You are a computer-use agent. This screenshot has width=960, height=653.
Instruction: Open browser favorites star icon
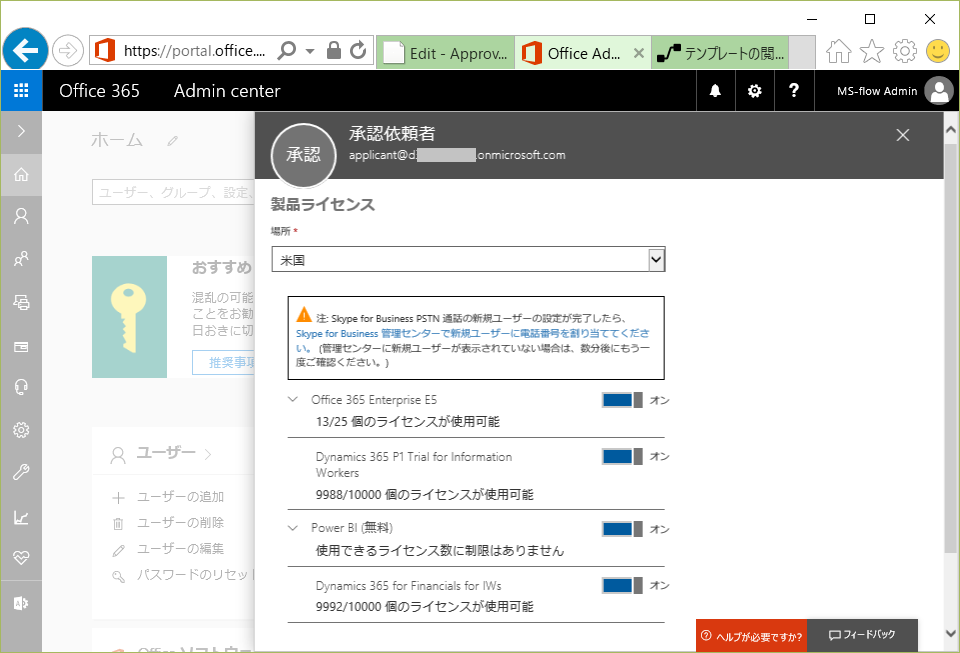tap(872, 51)
